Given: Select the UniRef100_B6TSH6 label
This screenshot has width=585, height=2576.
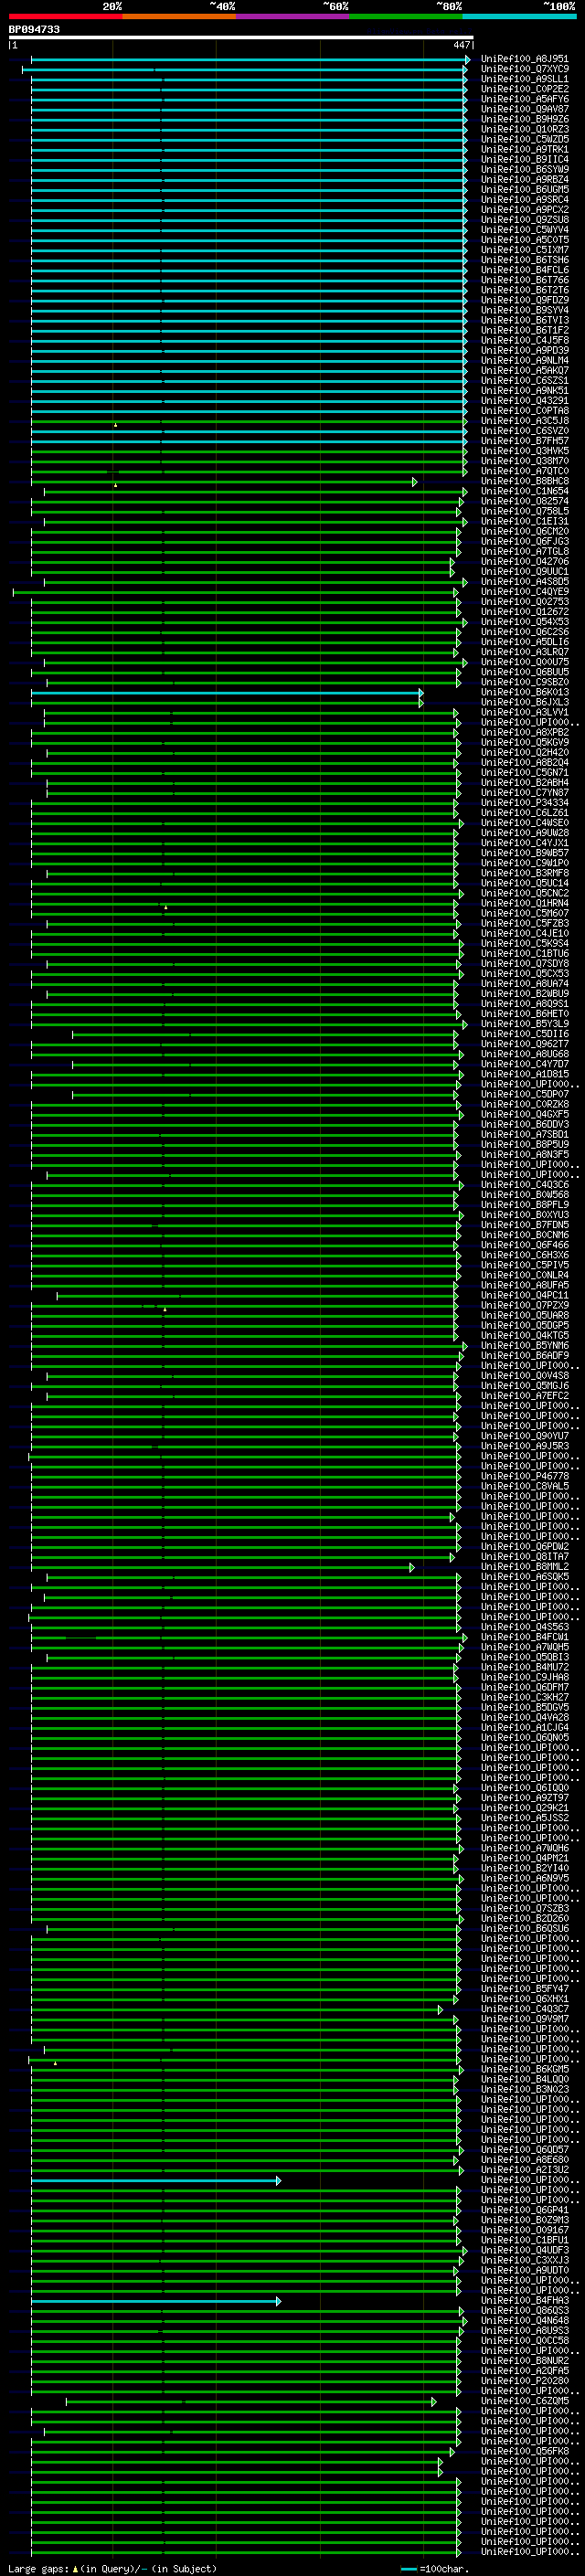Looking at the screenshot, I should pos(525,260).
